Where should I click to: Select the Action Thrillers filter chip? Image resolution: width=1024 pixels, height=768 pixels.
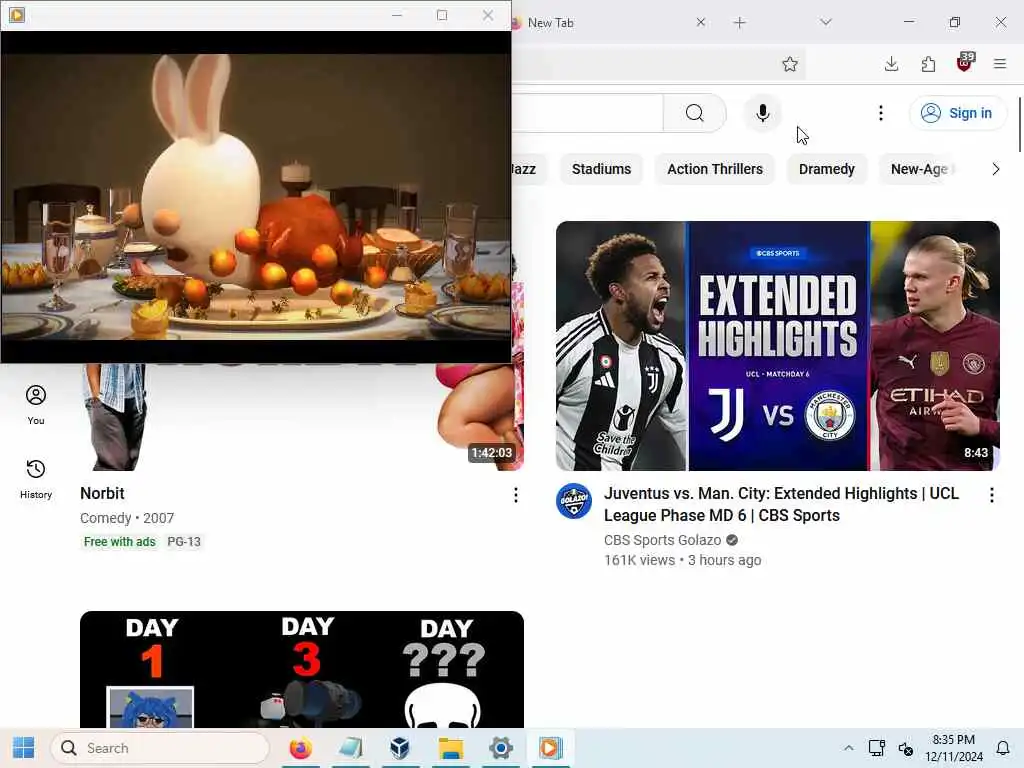tap(714, 169)
